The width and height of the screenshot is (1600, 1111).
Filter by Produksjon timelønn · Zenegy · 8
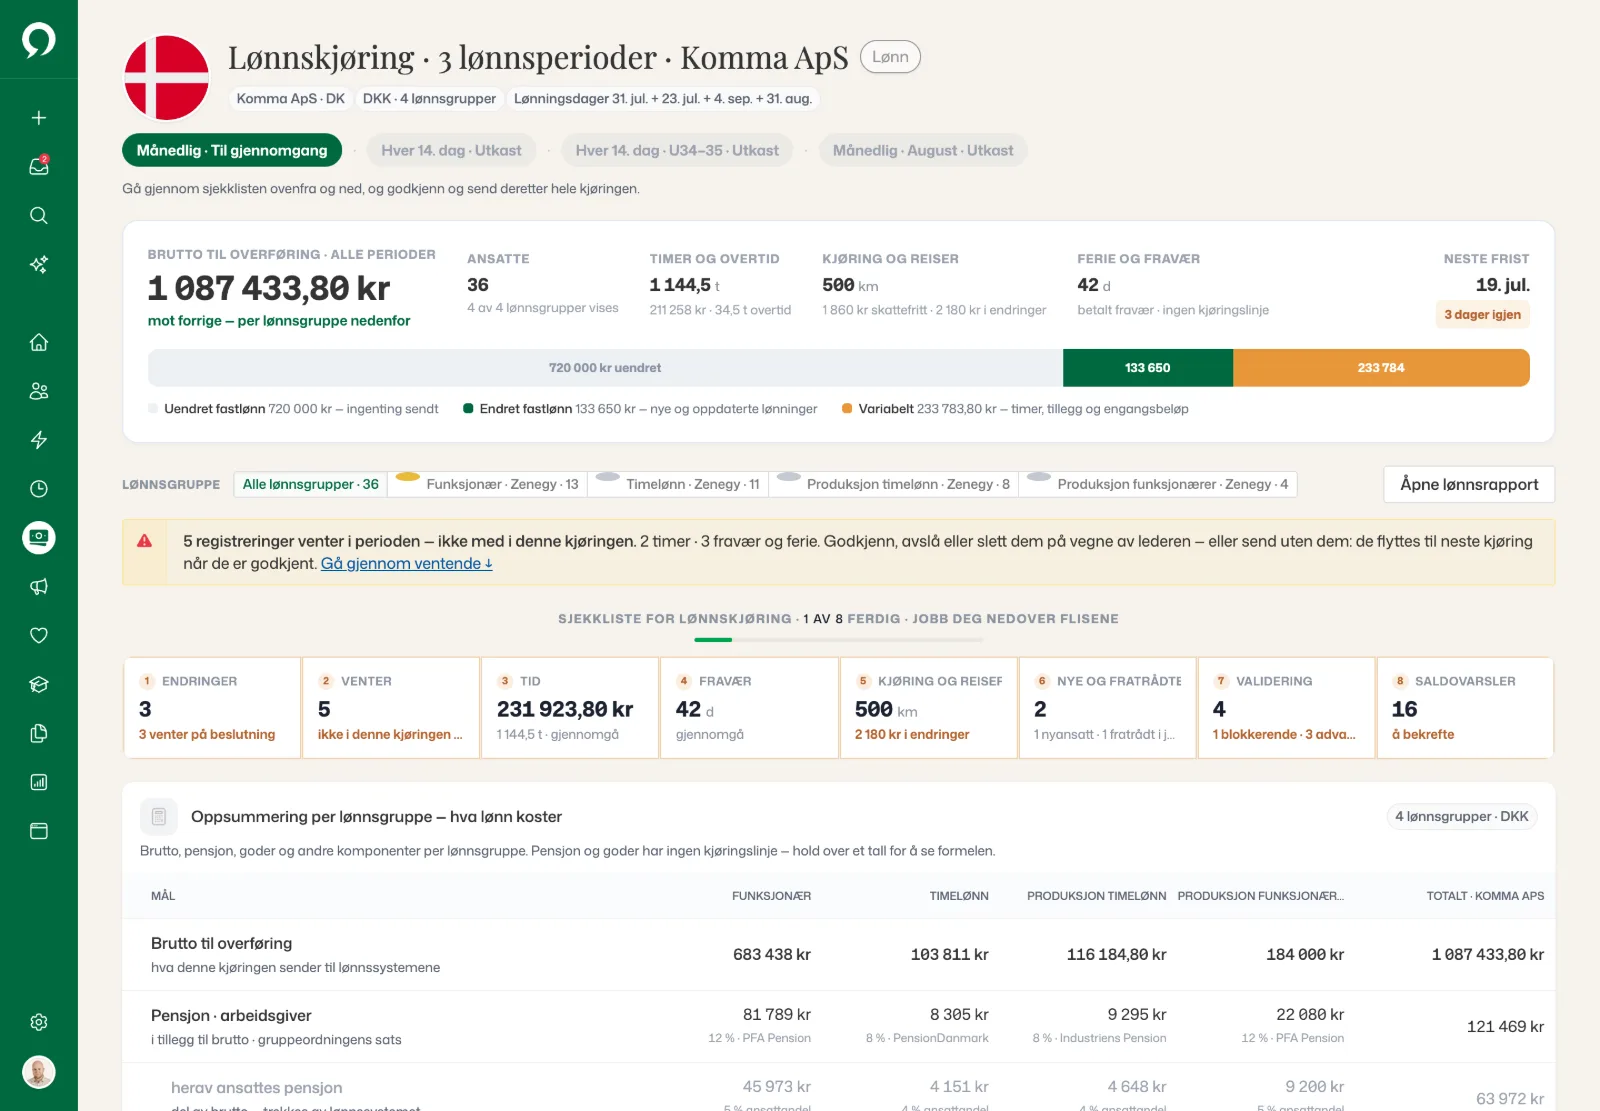[x=894, y=485]
